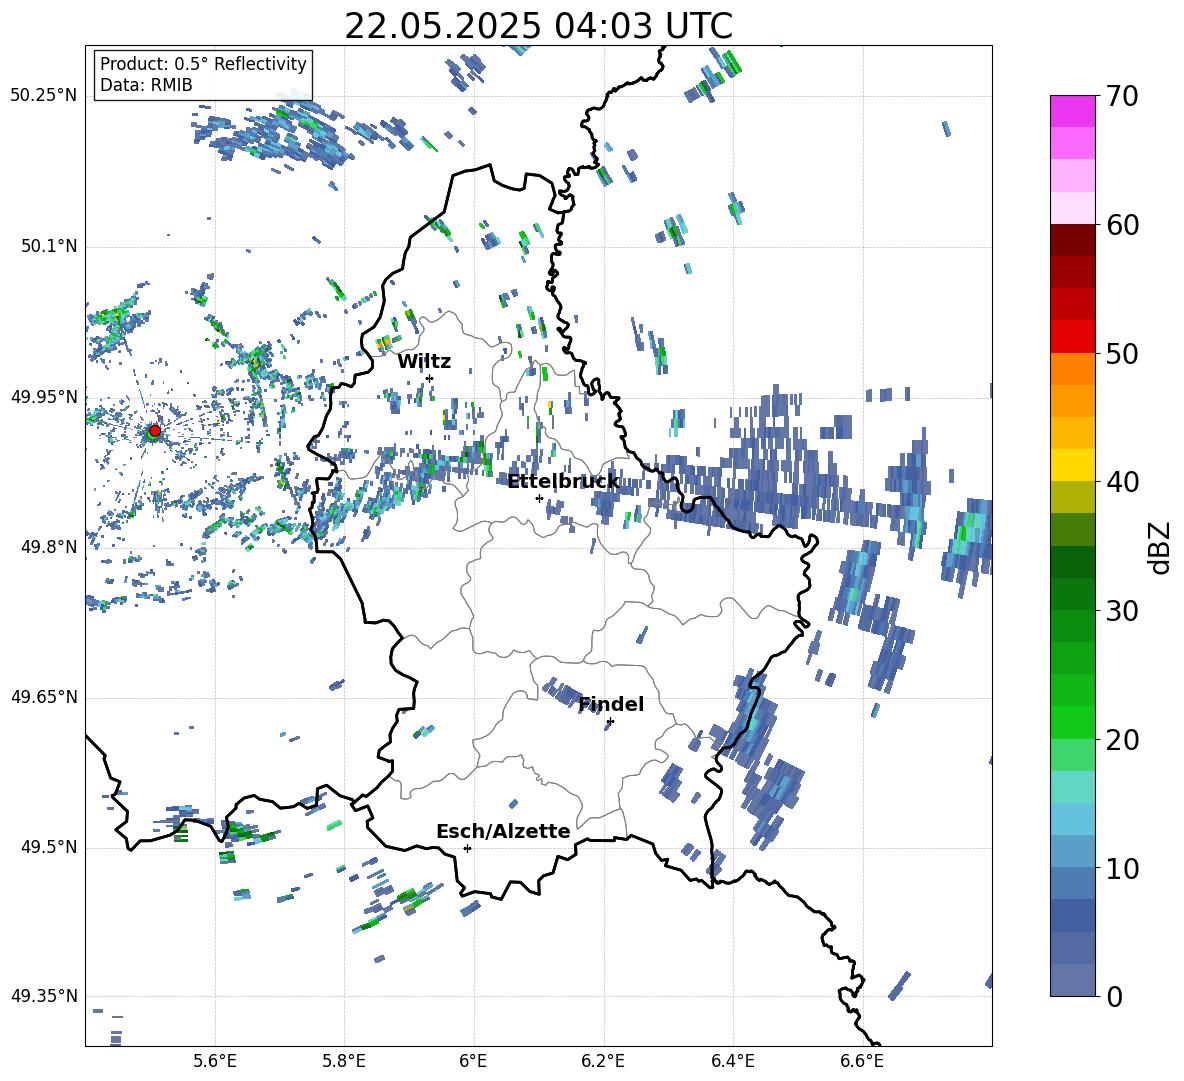Image resolution: width=1184 pixels, height=1081 pixels.
Task: Click the colorbar value 40
Action: [1122, 482]
